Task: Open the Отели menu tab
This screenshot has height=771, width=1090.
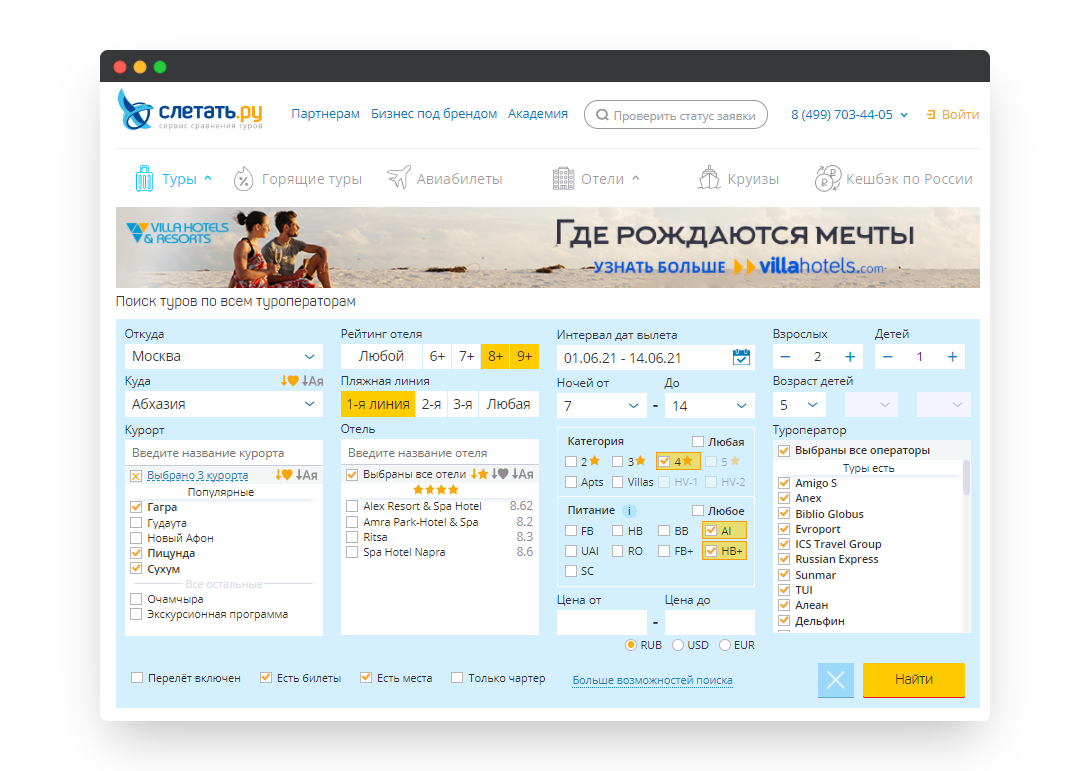Action: click(596, 179)
